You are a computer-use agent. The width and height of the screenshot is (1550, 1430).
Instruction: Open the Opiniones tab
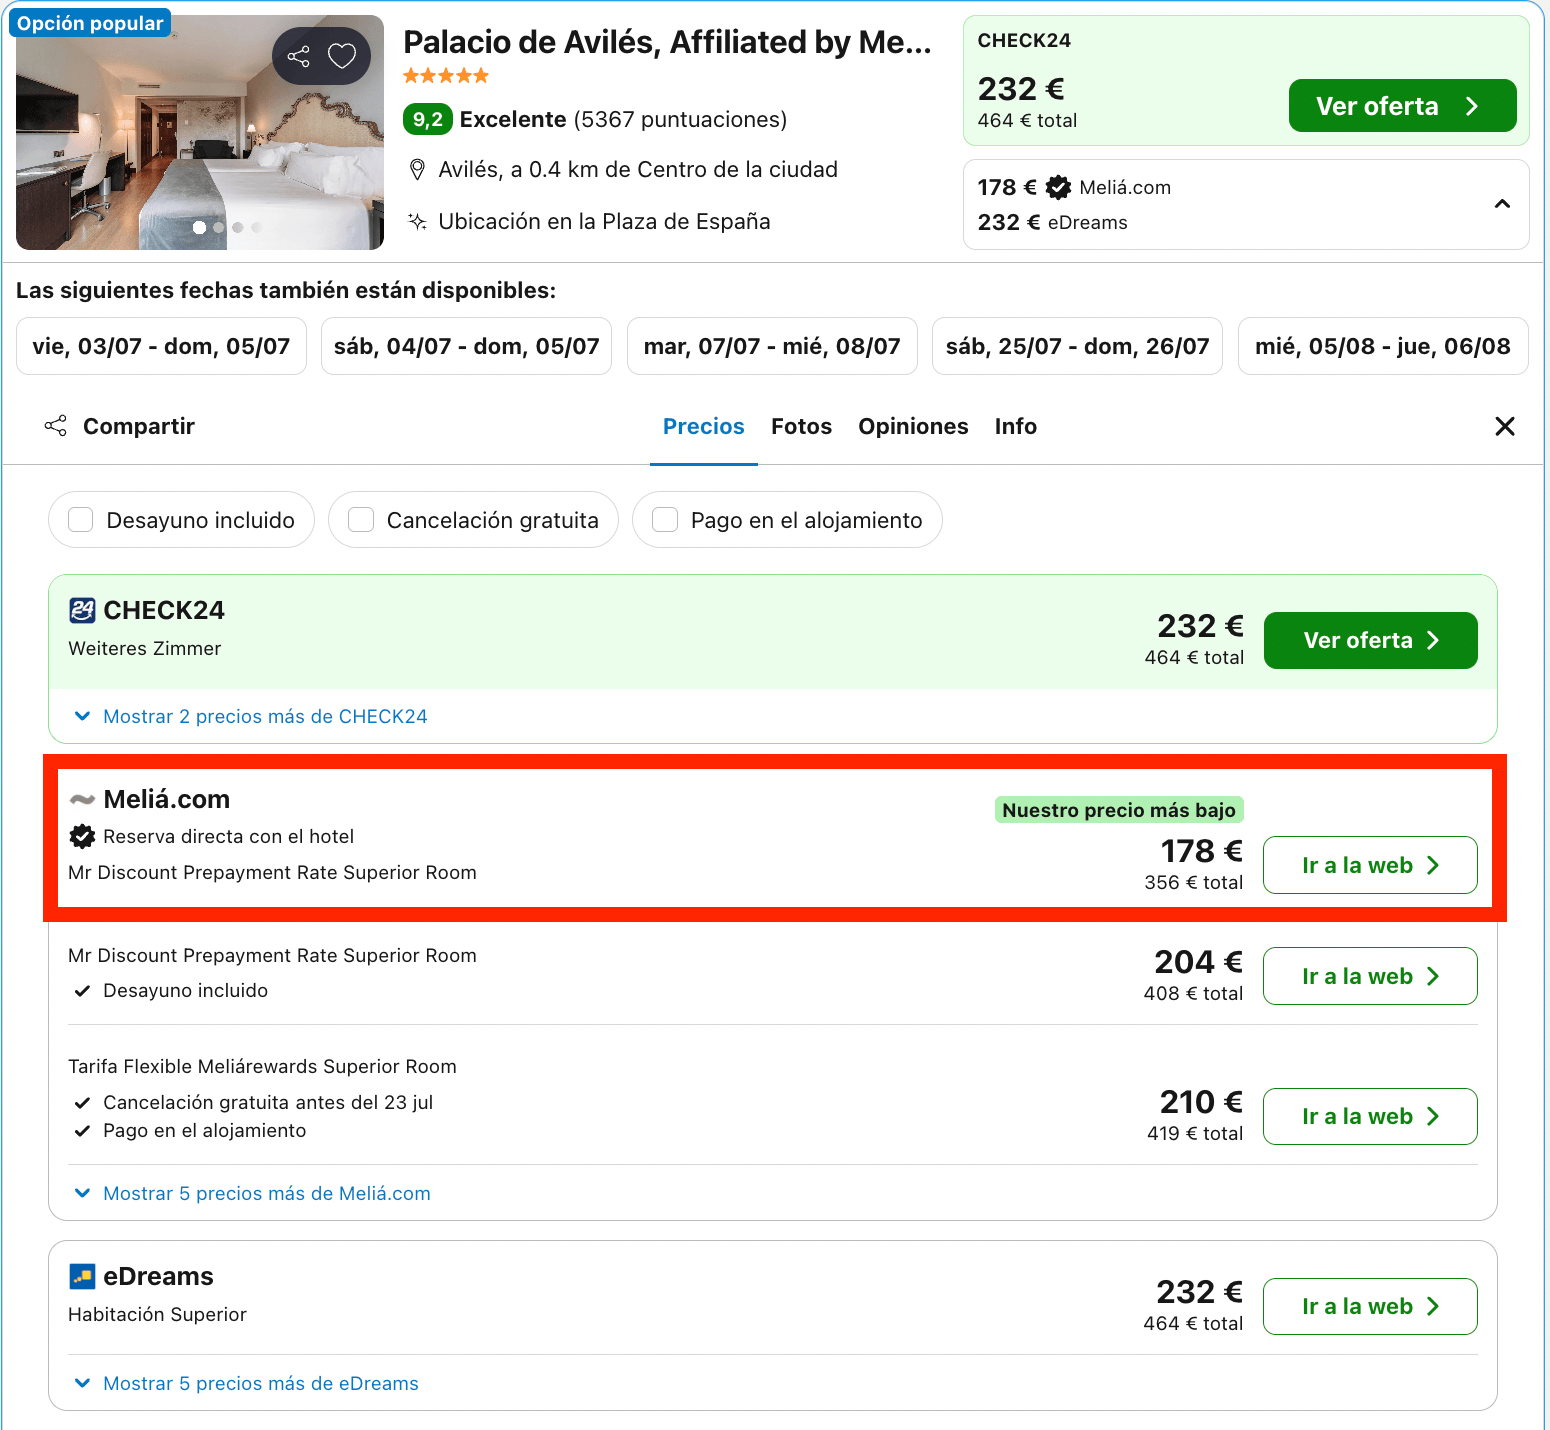[913, 427]
